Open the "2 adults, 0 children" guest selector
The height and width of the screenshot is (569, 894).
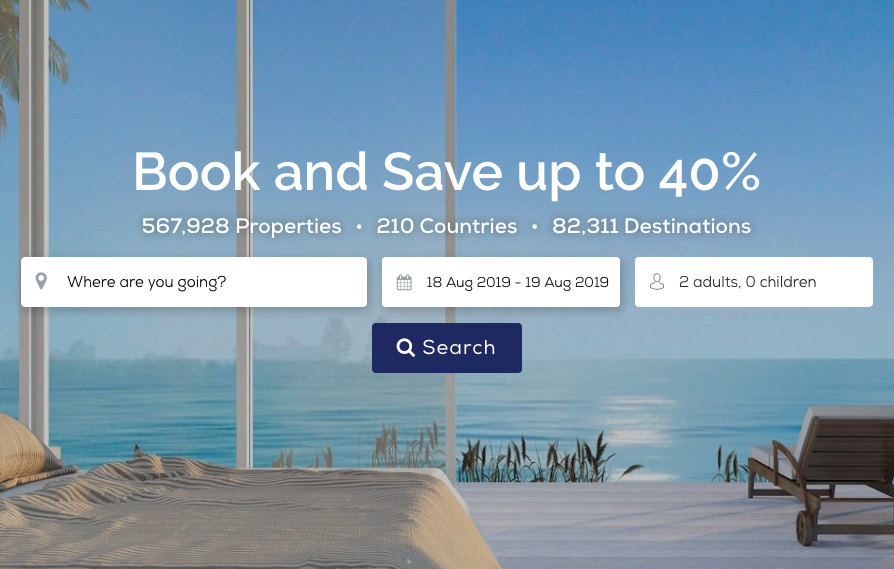coord(754,282)
